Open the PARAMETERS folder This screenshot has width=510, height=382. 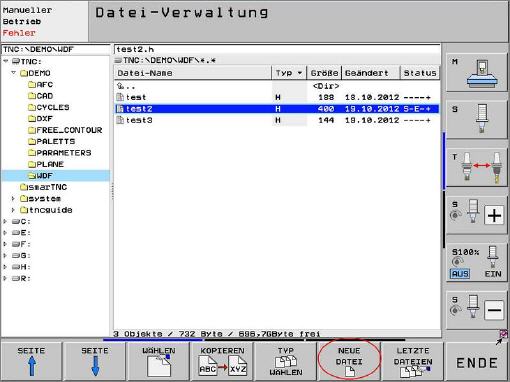[x=60, y=153]
